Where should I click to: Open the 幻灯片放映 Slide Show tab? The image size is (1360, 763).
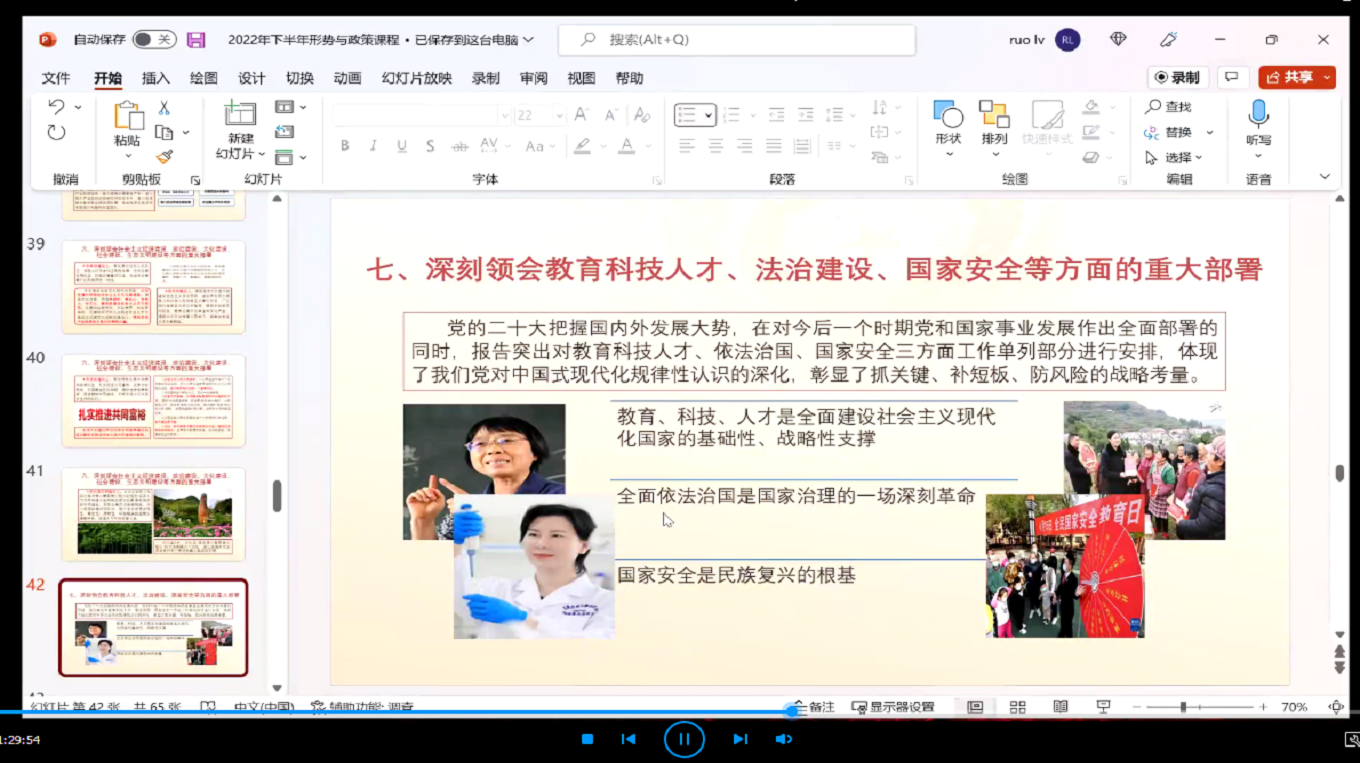point(419,77)
